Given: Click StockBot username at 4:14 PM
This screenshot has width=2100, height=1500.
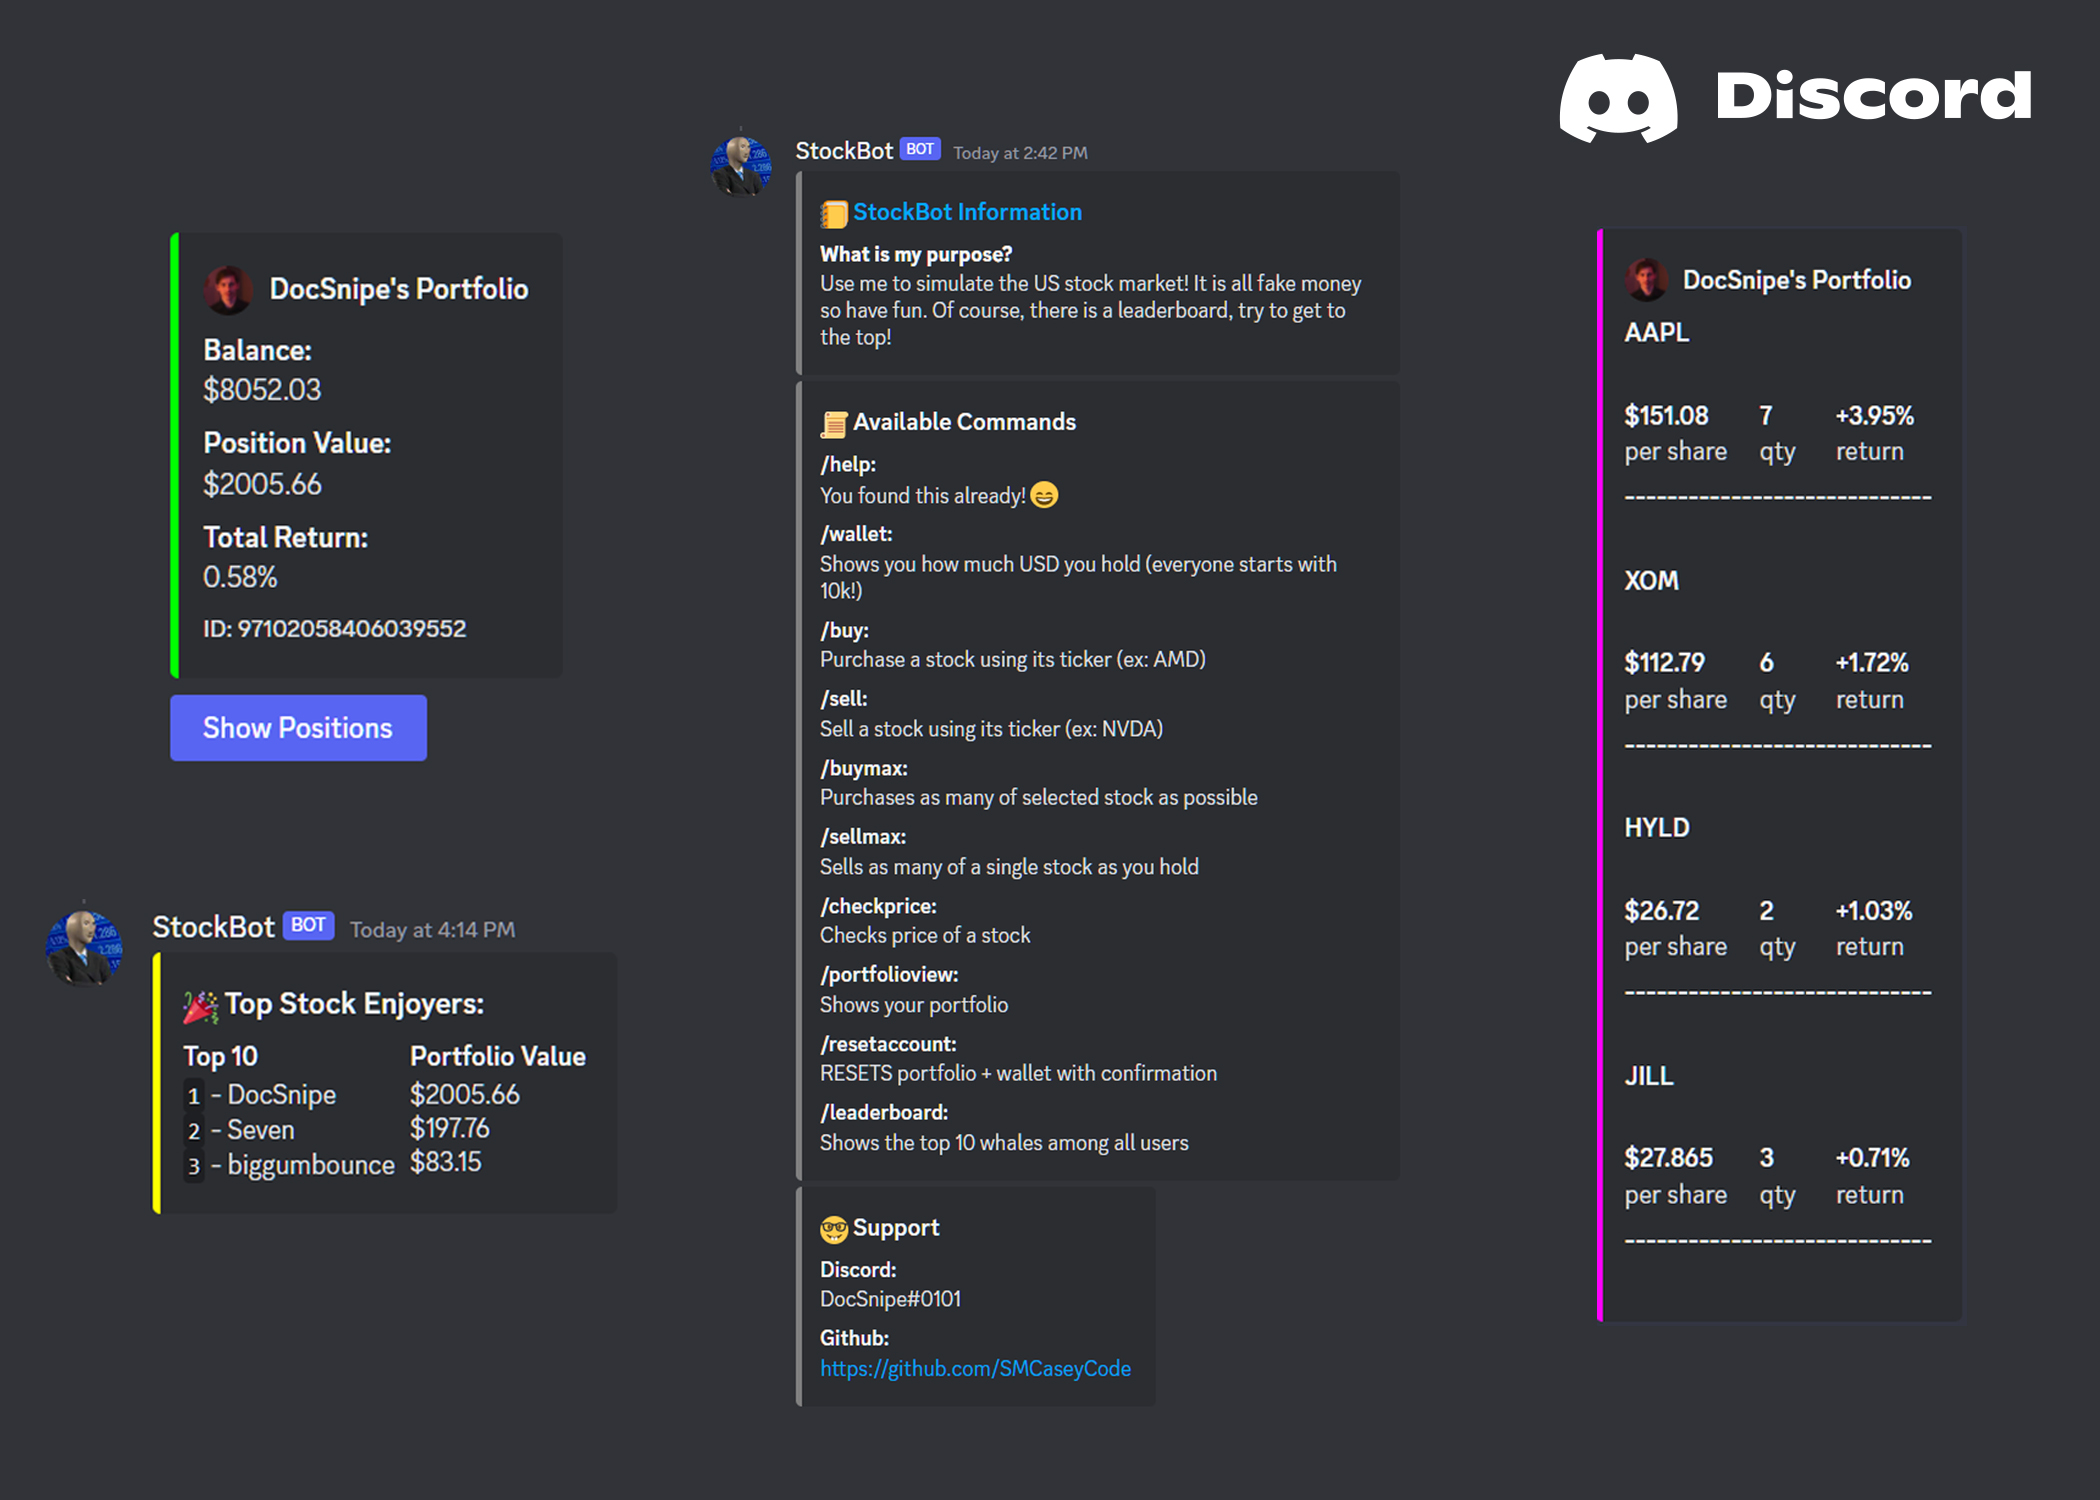Looking at the screenshot, I should [213, 927].
